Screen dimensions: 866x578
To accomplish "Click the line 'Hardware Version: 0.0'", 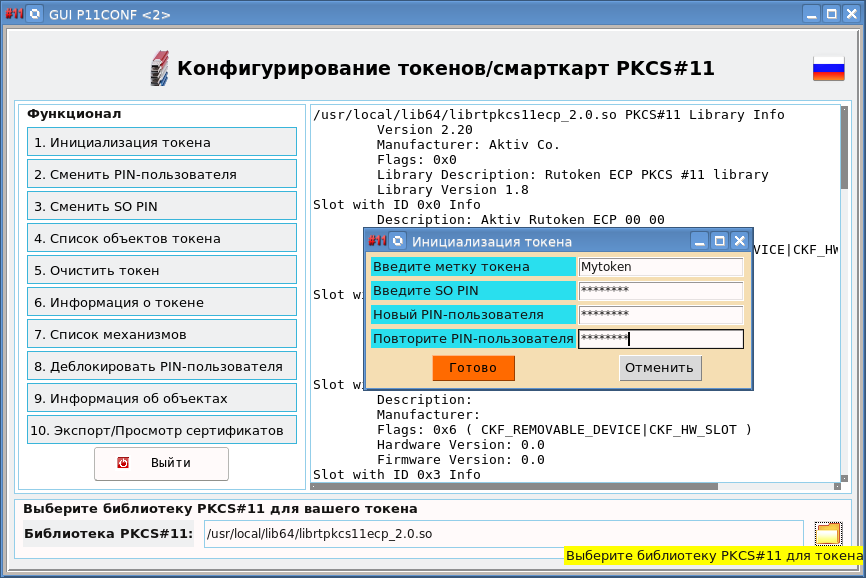I will 461,445.
